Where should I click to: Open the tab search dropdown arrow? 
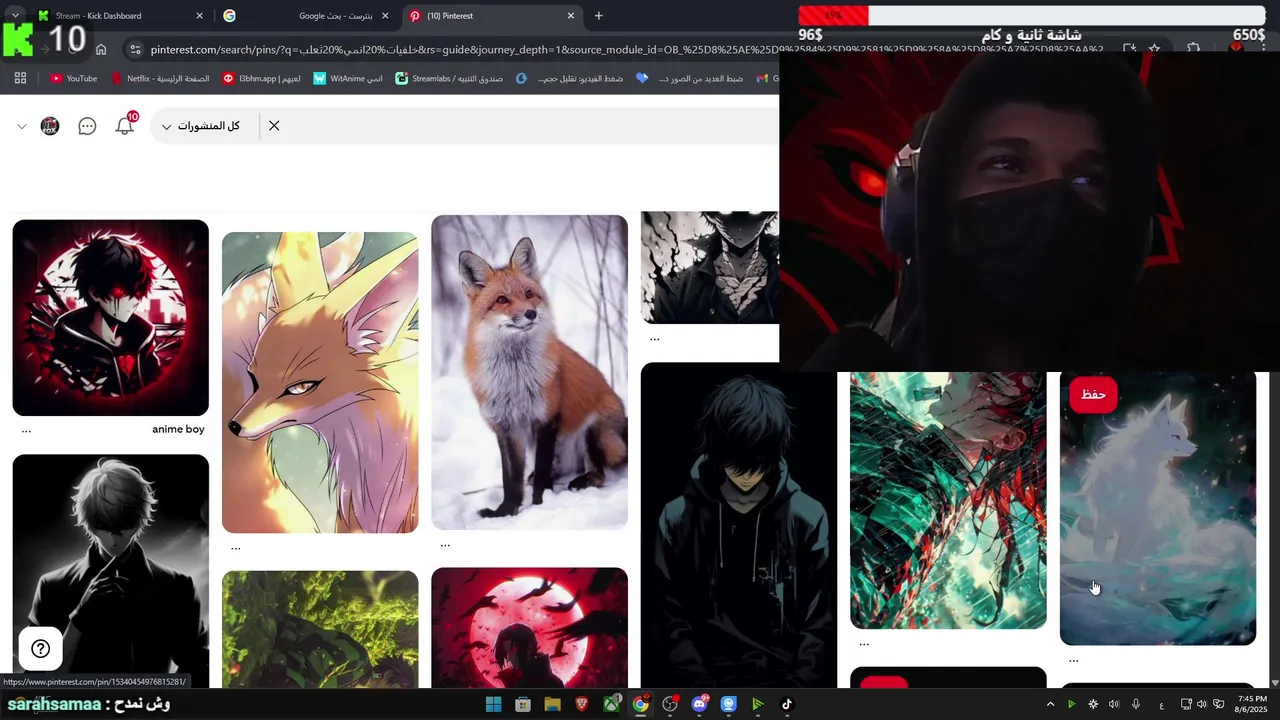(15, 16)
